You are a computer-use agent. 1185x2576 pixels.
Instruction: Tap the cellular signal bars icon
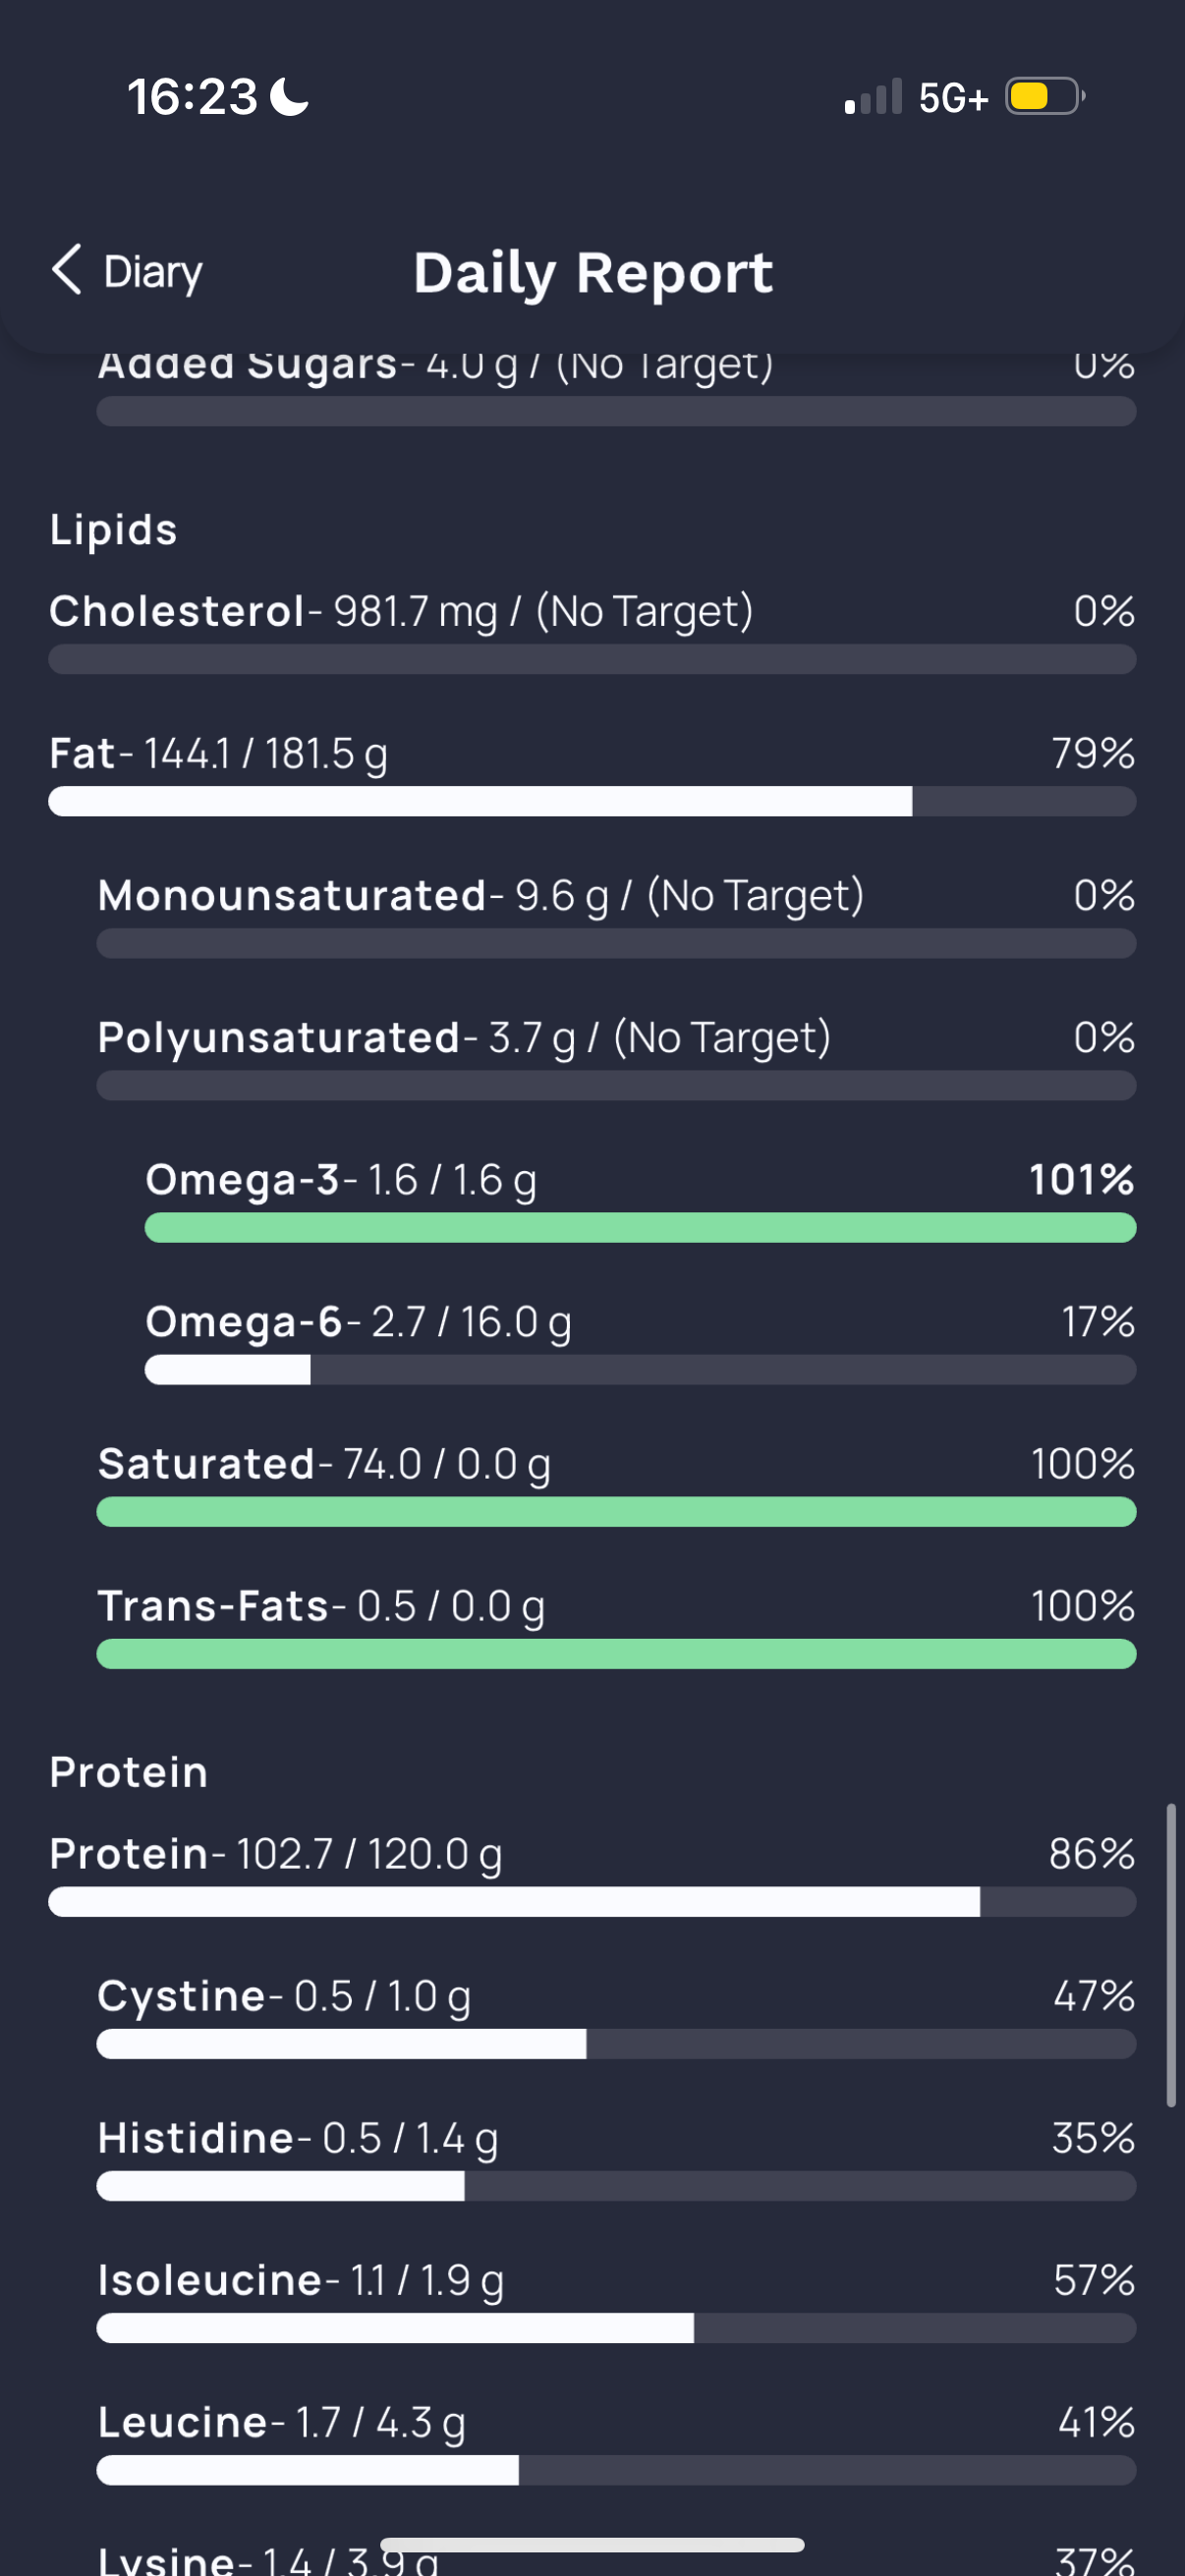tap(873, 97)
